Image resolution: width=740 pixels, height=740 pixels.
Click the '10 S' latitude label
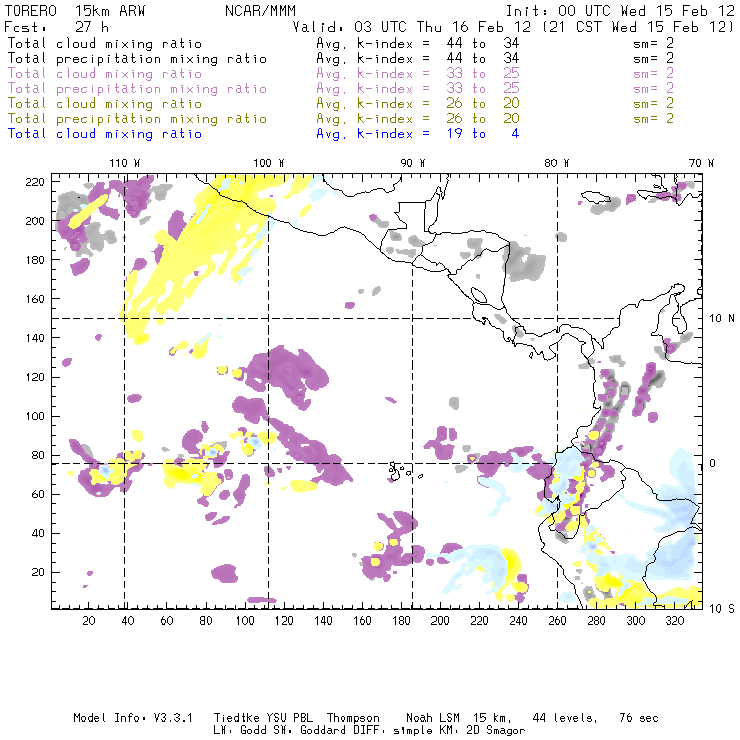722,609
